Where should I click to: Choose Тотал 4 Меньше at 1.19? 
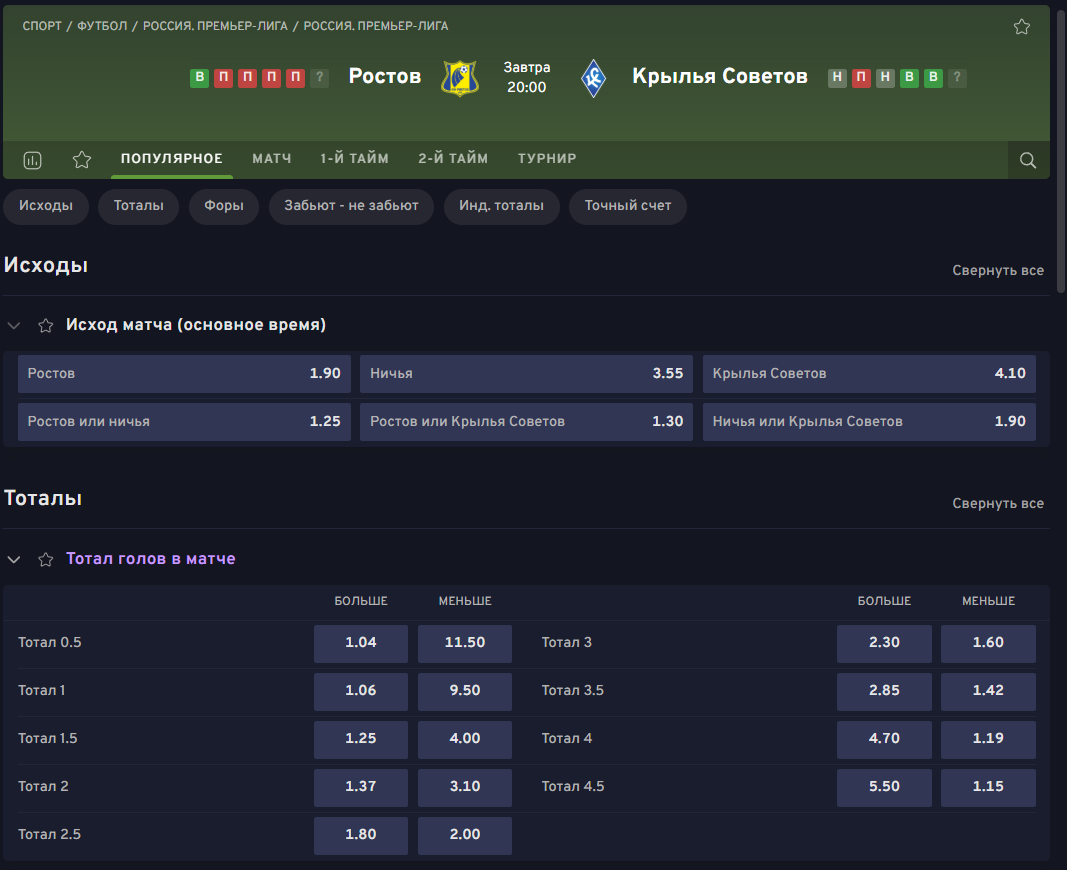(988, 739)
